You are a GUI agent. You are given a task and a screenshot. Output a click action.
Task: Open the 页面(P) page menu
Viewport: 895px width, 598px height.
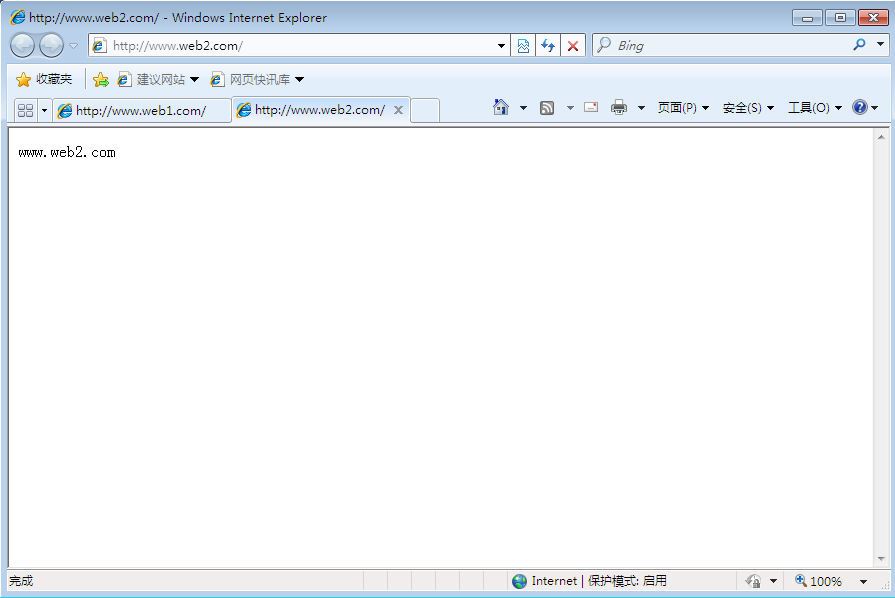pyautogui.click(x=683, y=107)
